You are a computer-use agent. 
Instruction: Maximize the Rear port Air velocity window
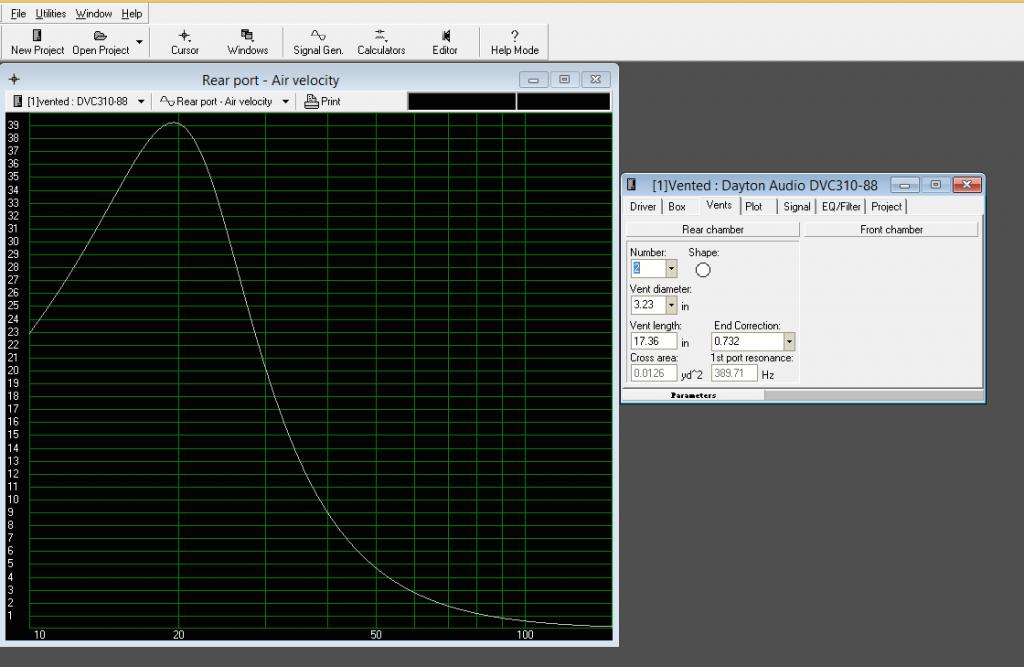tap(564, 80)
